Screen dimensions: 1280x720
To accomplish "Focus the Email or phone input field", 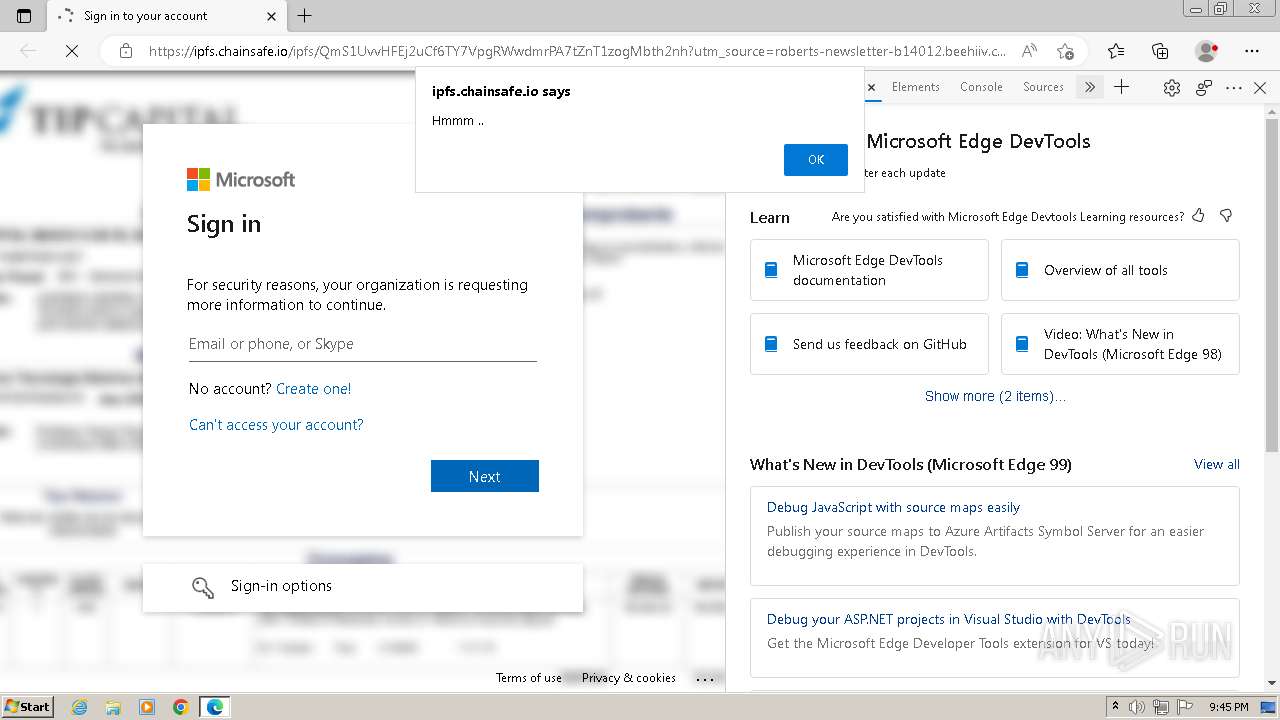I will point(363,344).
